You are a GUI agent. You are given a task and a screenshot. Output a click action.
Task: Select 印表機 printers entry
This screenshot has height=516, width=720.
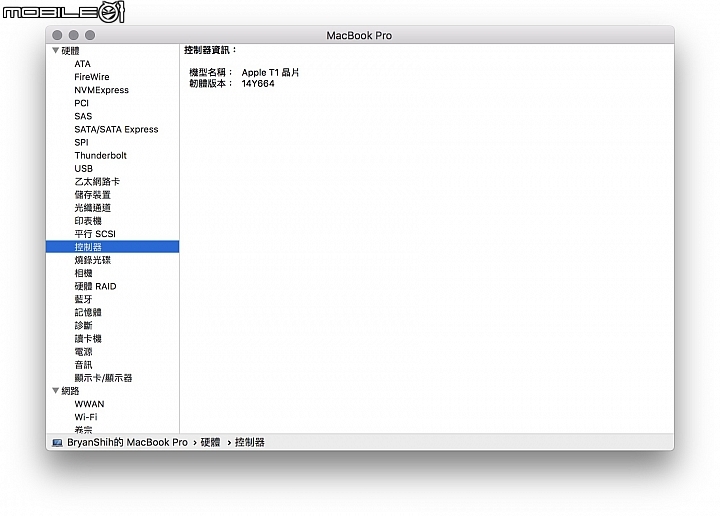click(88, 221)
